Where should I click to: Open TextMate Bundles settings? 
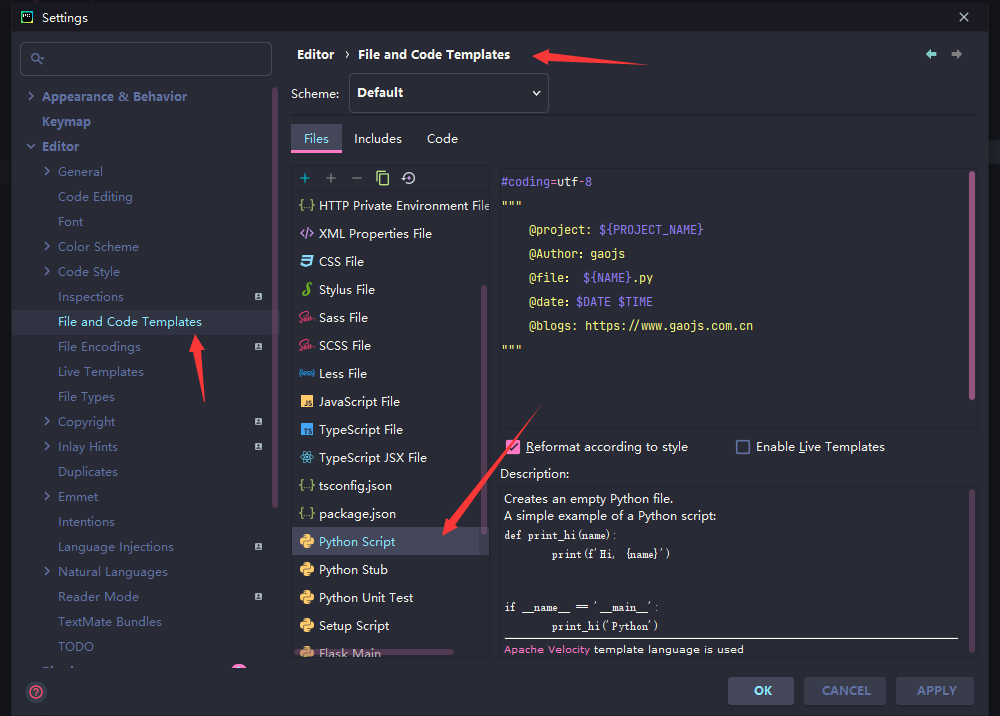click(110, 622)
